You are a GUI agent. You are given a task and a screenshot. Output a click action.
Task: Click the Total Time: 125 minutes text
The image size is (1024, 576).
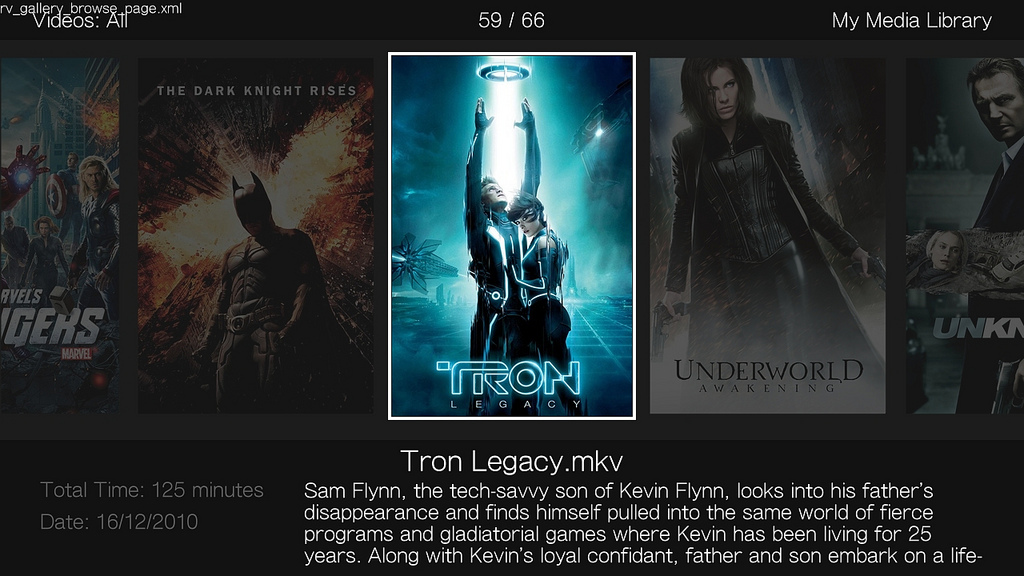tap(152, 490)
